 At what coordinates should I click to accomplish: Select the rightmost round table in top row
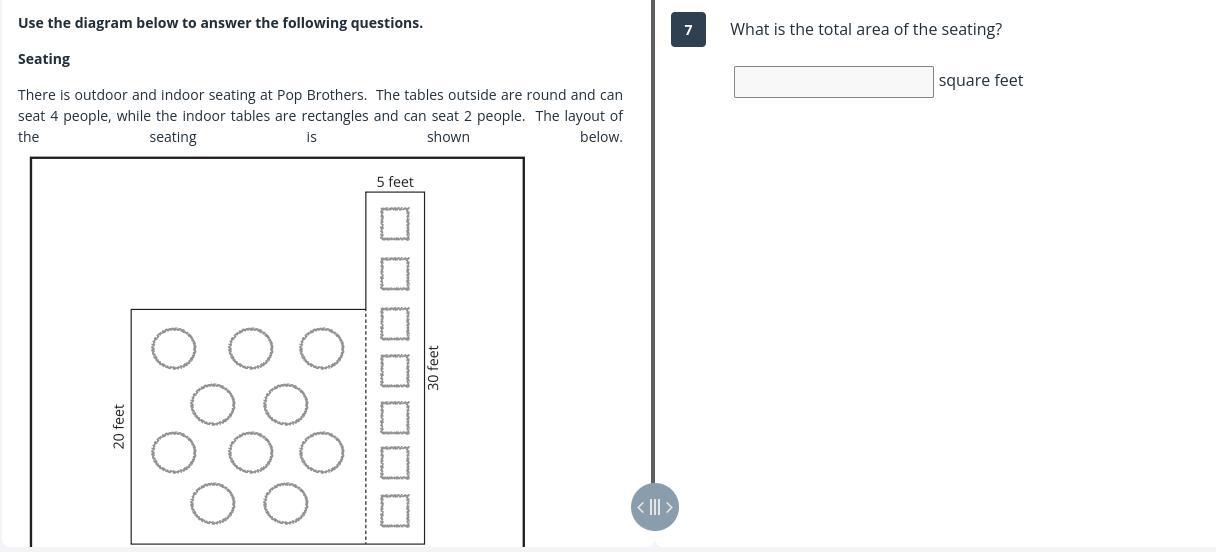click(322, 348)
